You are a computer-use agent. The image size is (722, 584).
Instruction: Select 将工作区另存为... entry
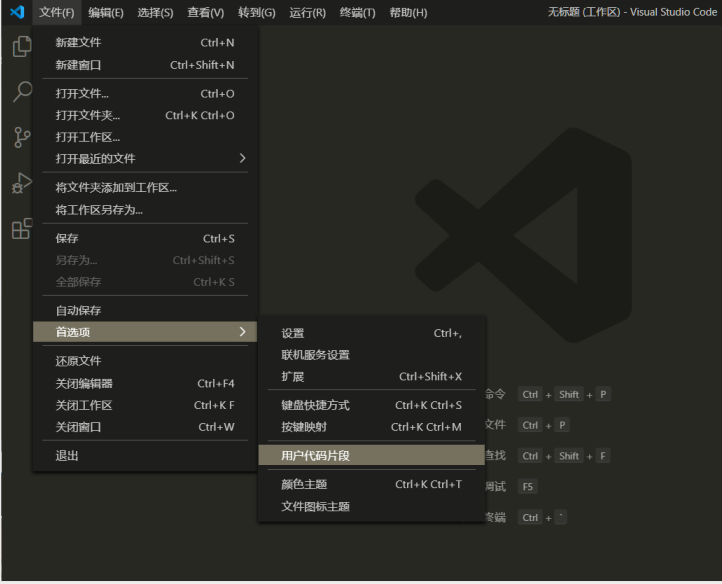(x=145, y=210)
